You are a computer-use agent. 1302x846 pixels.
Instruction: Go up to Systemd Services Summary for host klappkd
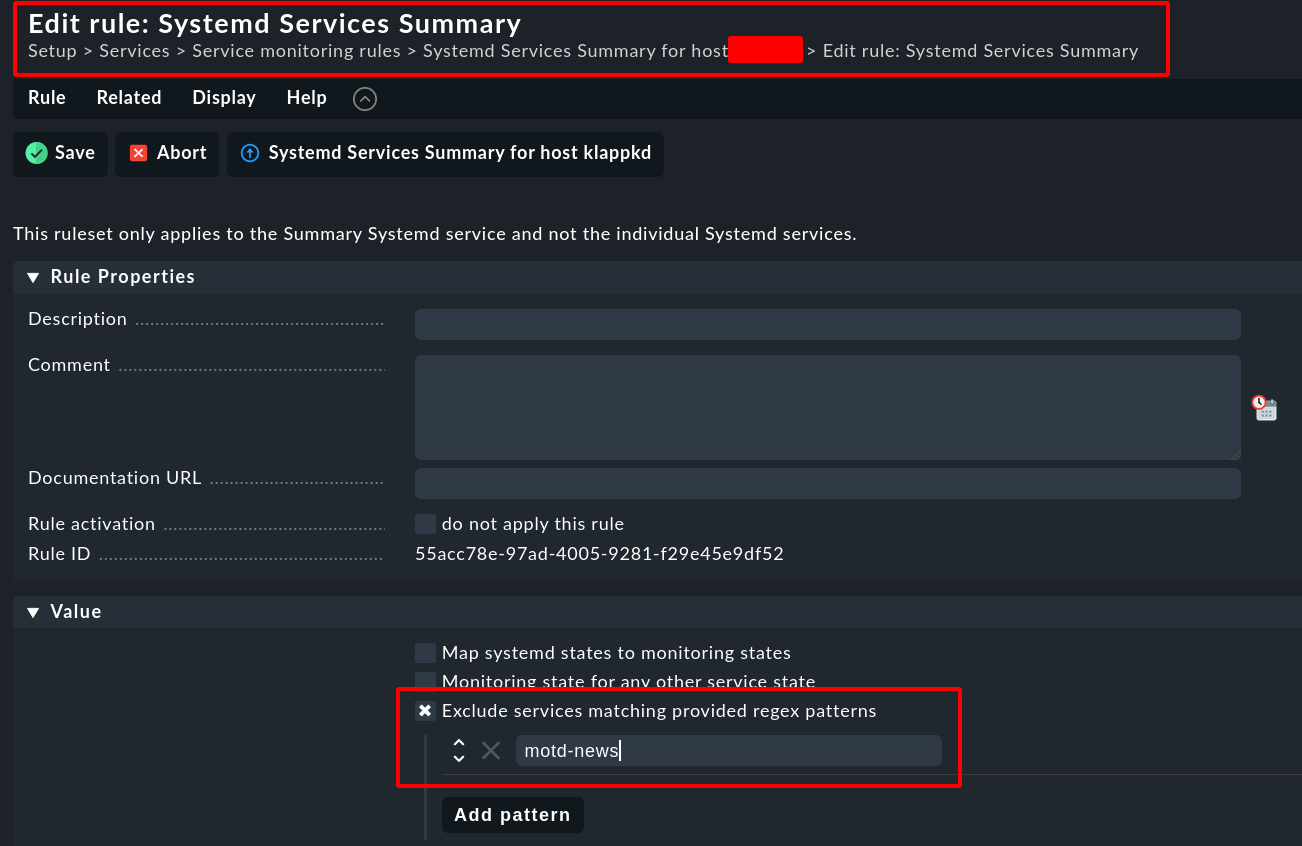click(x=445, y=153)
